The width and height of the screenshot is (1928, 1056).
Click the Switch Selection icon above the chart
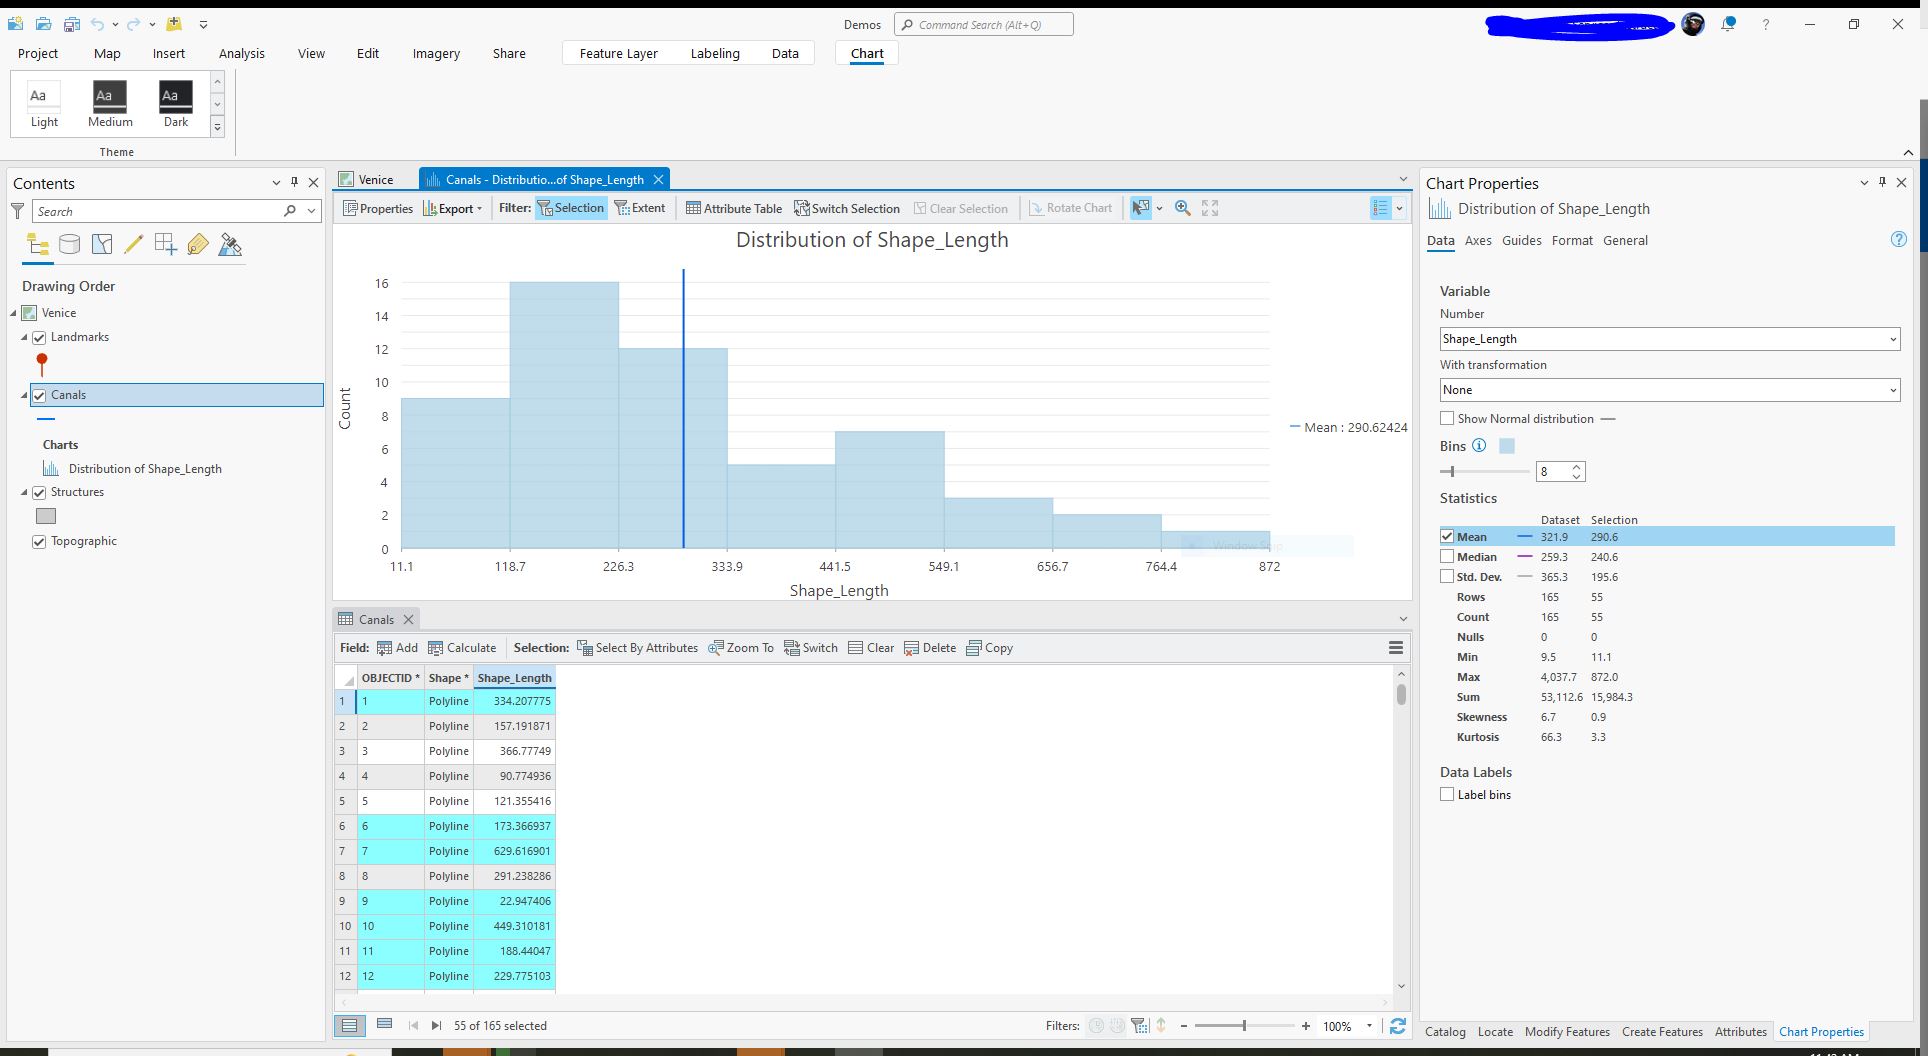tap(846, 208)
